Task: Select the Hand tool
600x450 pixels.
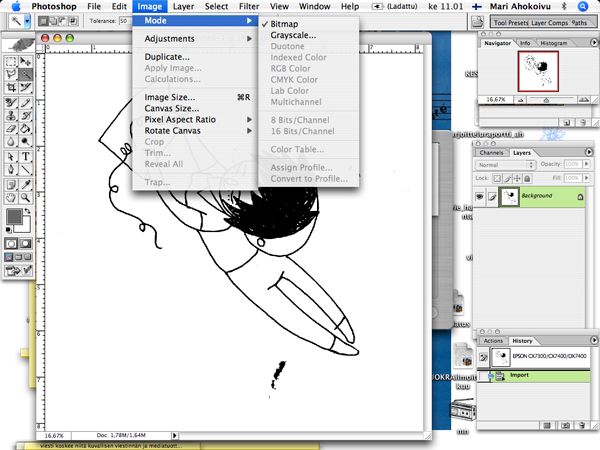Action: [x=11, y=198]
